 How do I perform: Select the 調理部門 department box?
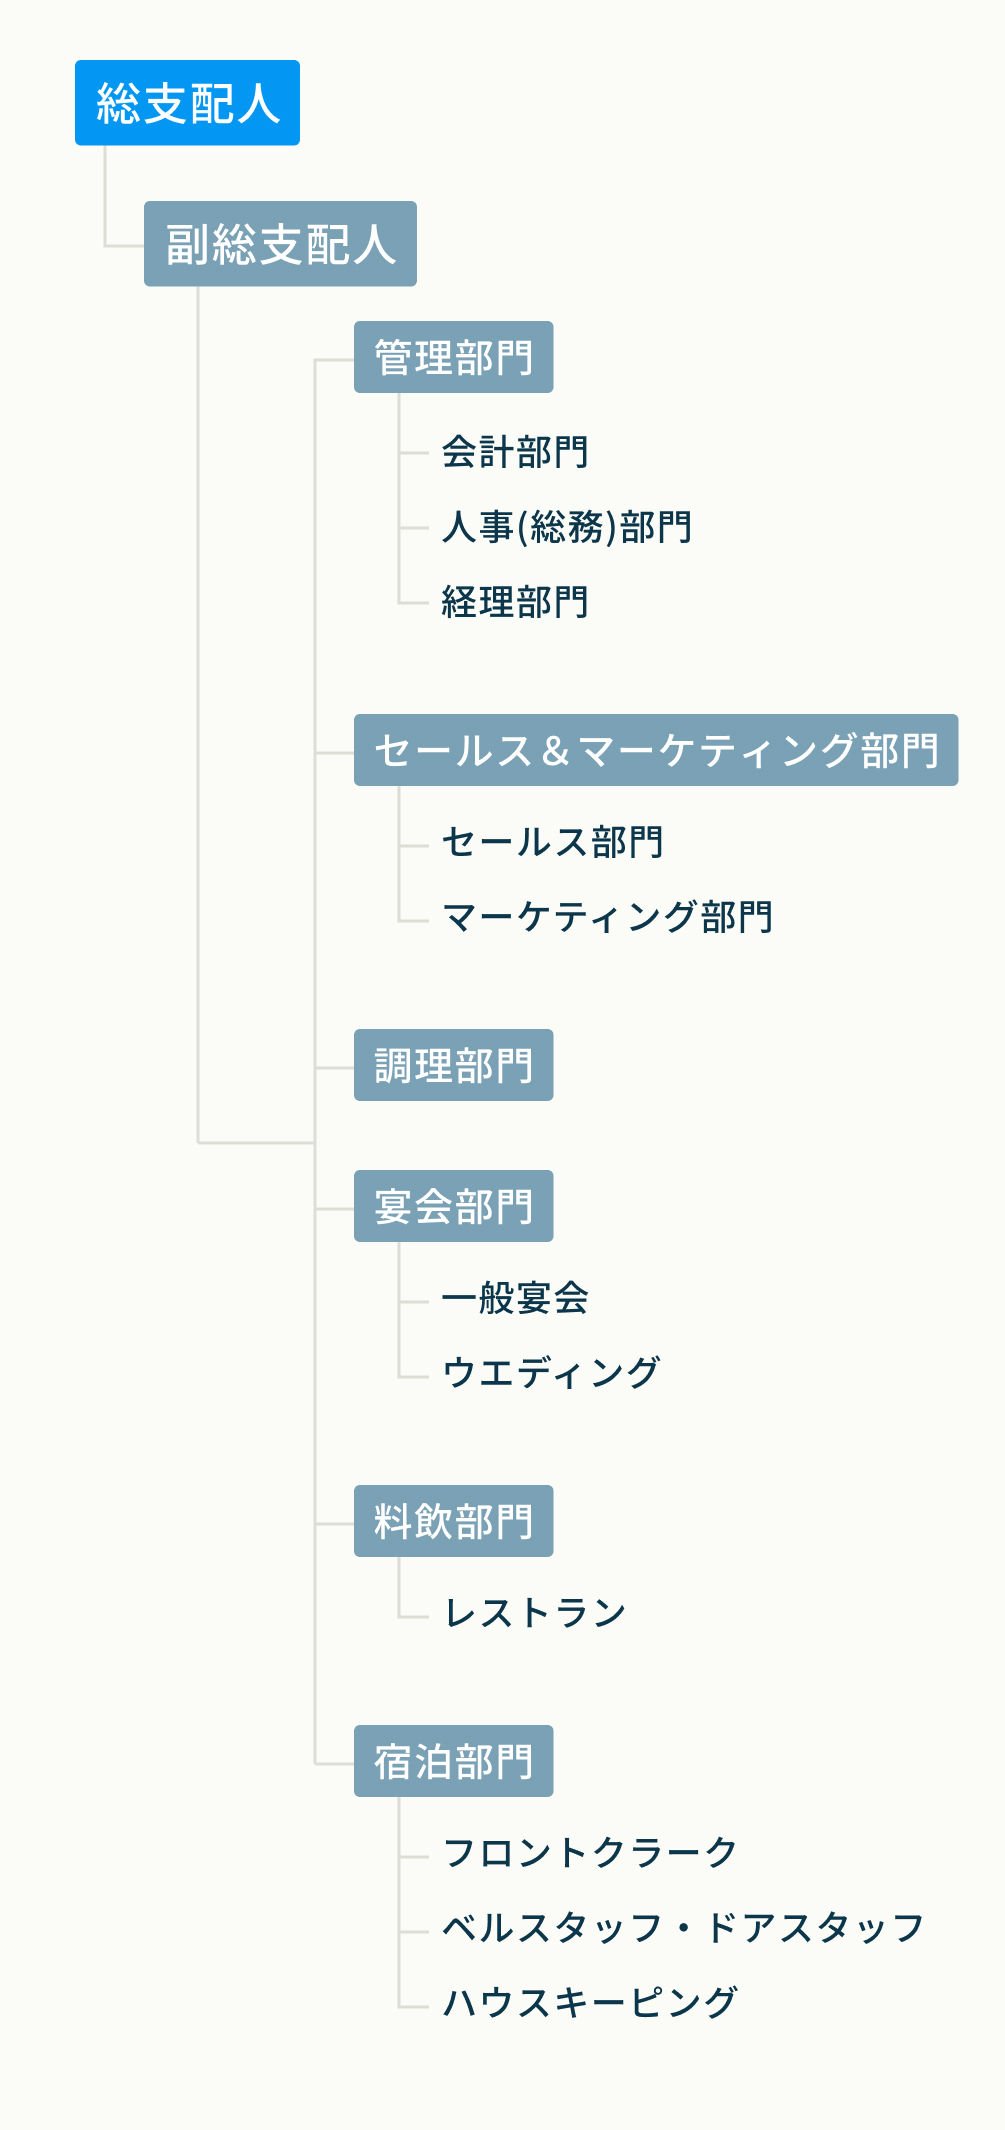tap(453, 1065)
